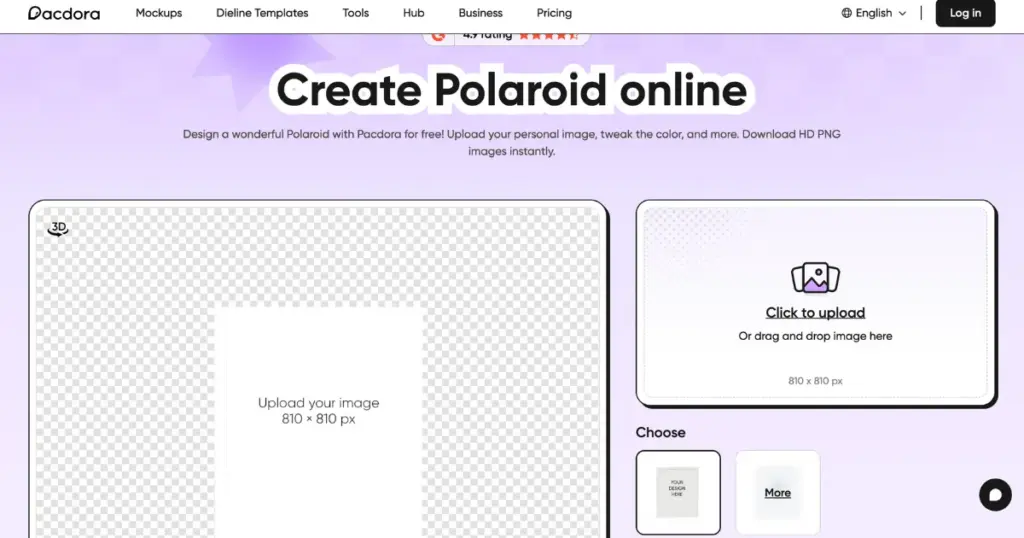The image size is (1024, 538).
Task: Click the Log in button
Action: (x=965, y=13)
